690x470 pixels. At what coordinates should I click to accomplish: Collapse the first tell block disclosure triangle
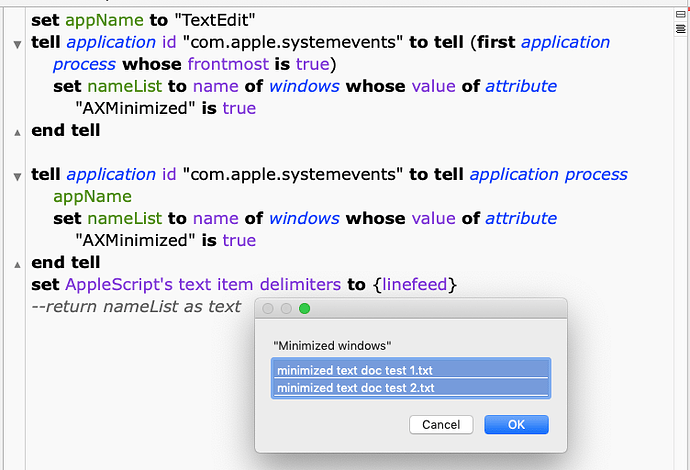[x=17, y=44]
